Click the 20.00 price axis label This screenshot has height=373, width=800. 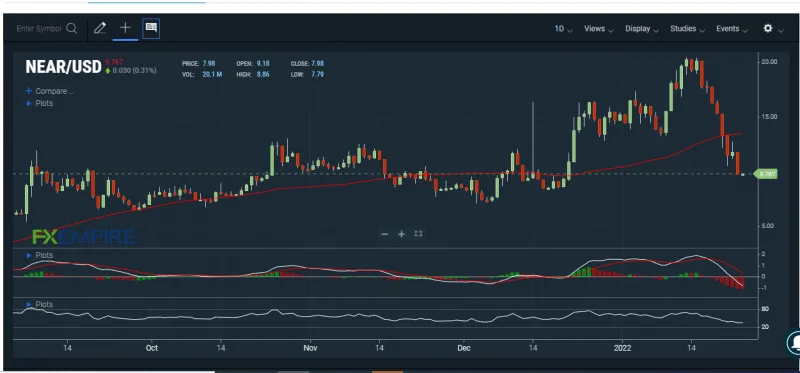pos(769,62)
